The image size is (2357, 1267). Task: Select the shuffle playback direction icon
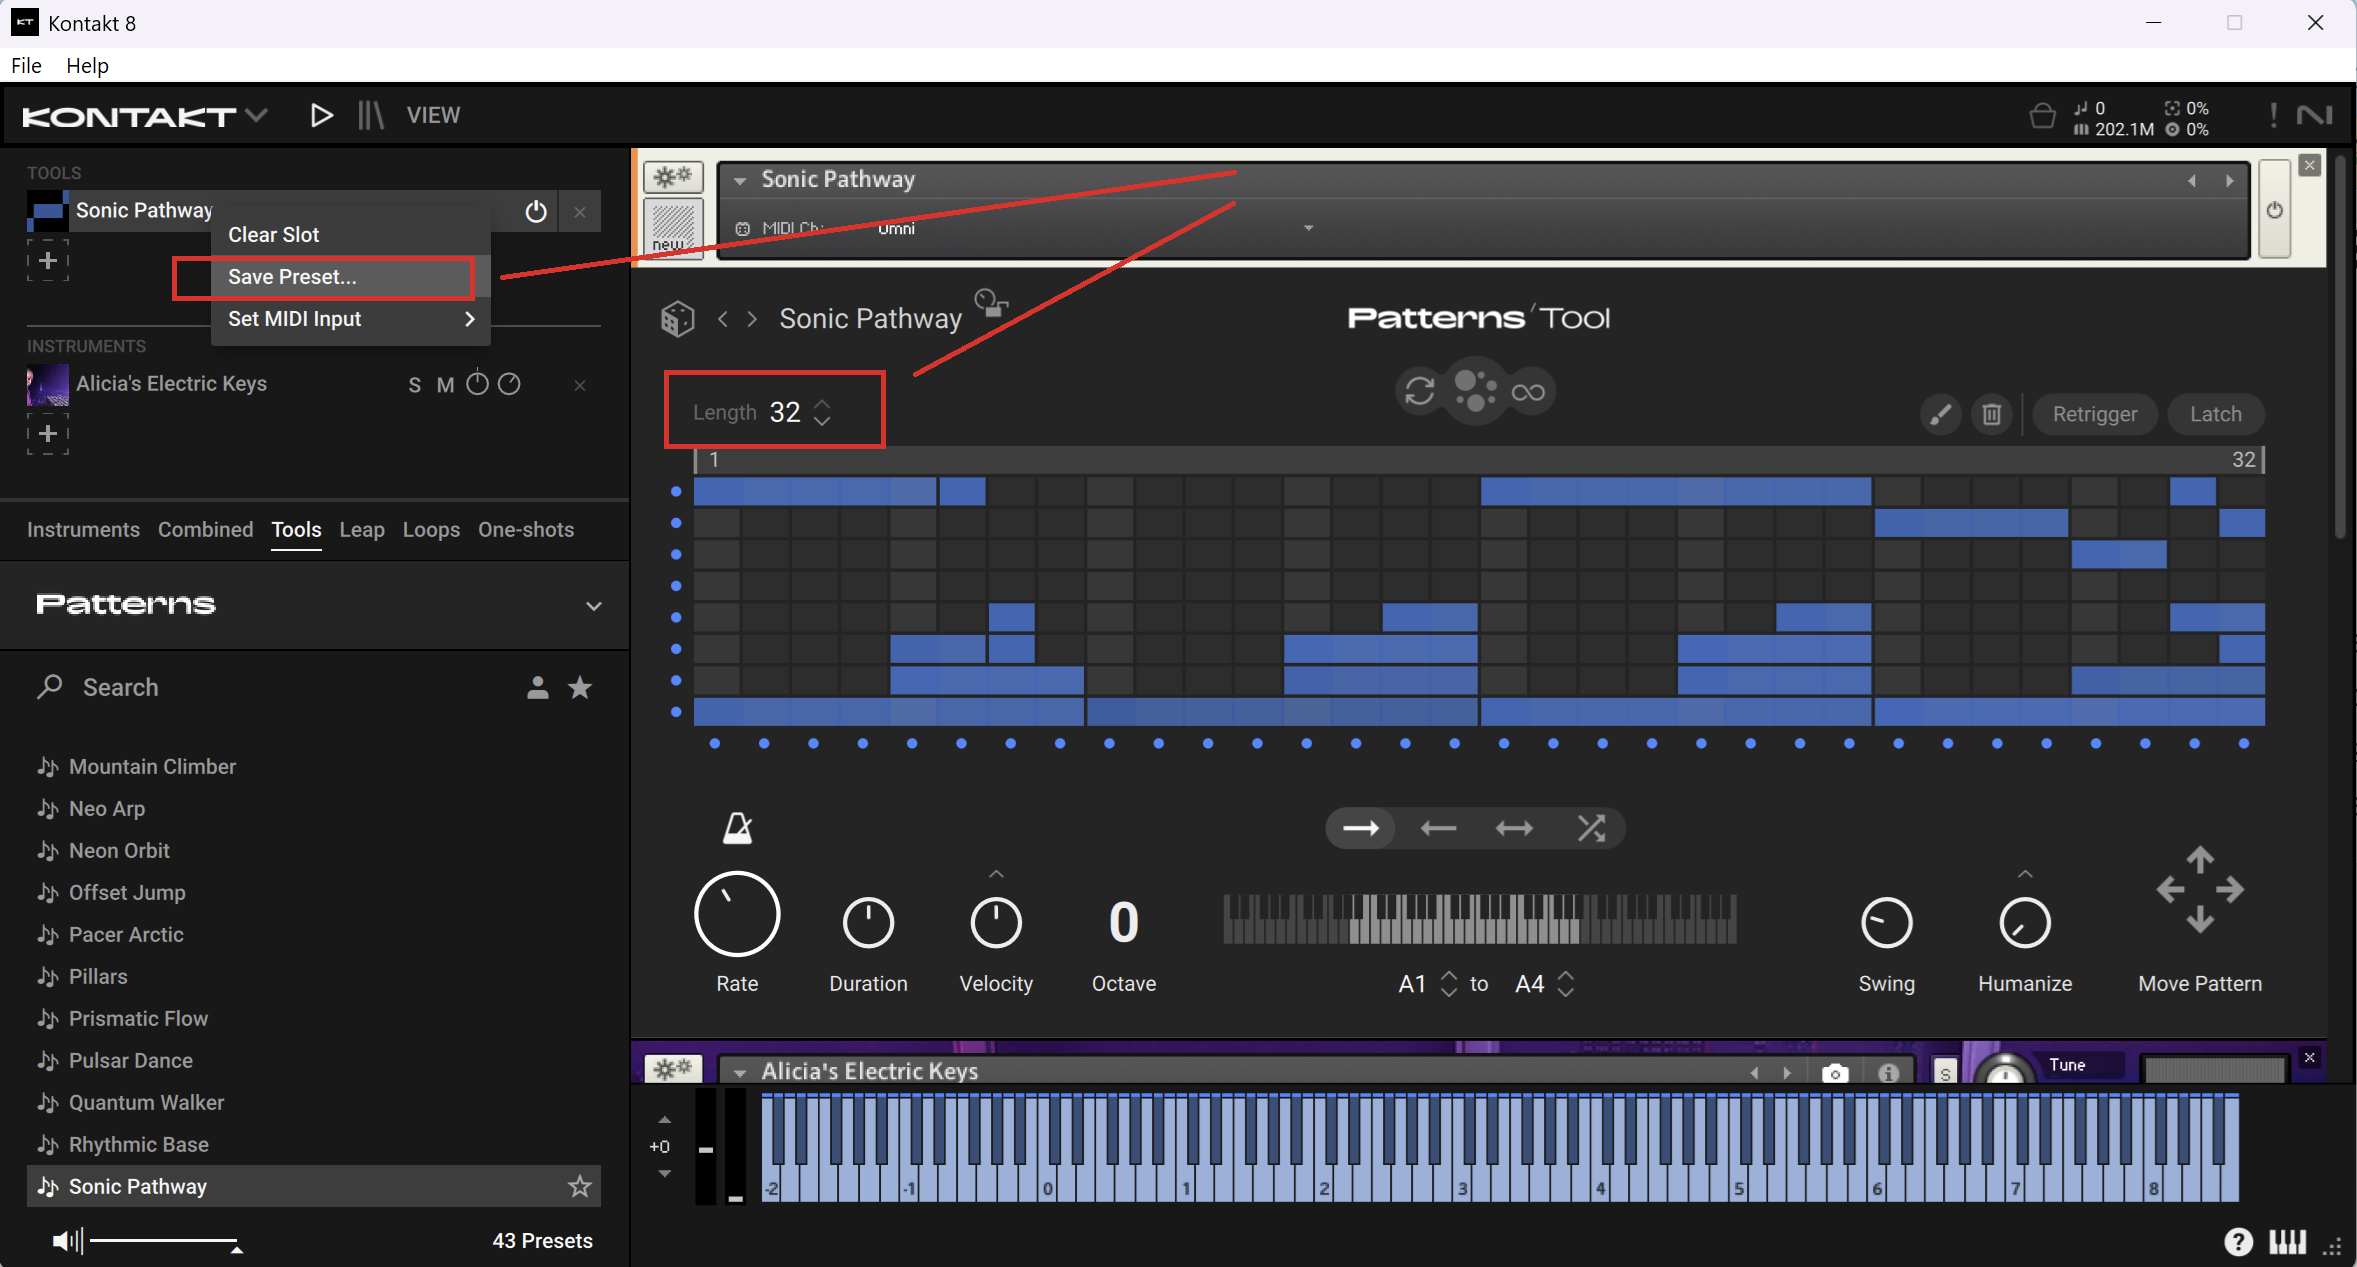click(1590, 828)
